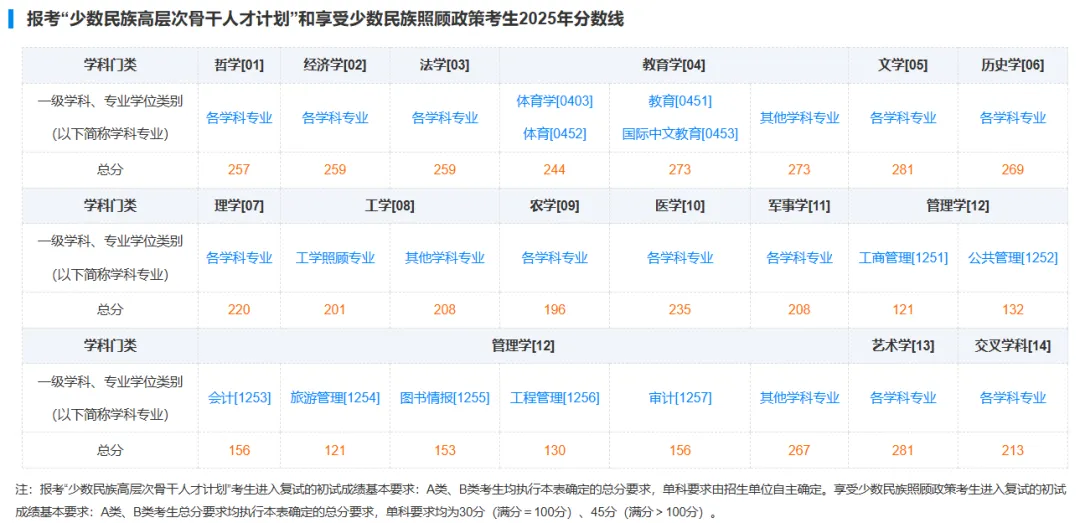1080x523 pixels.
Task: Open 各学科专业 link under 法学[03]
Action: (444, 118)
